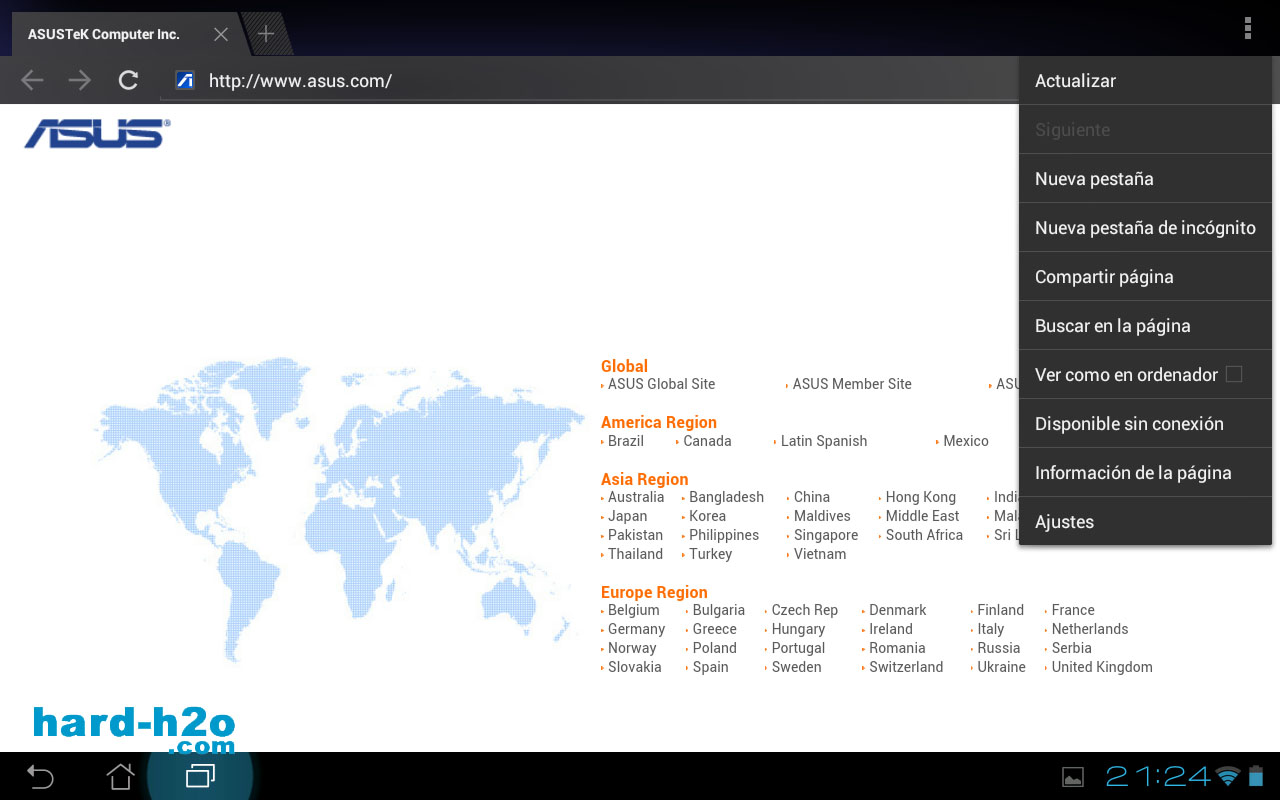
Task: Select the Vietnam link
Action: click(820, 554)
